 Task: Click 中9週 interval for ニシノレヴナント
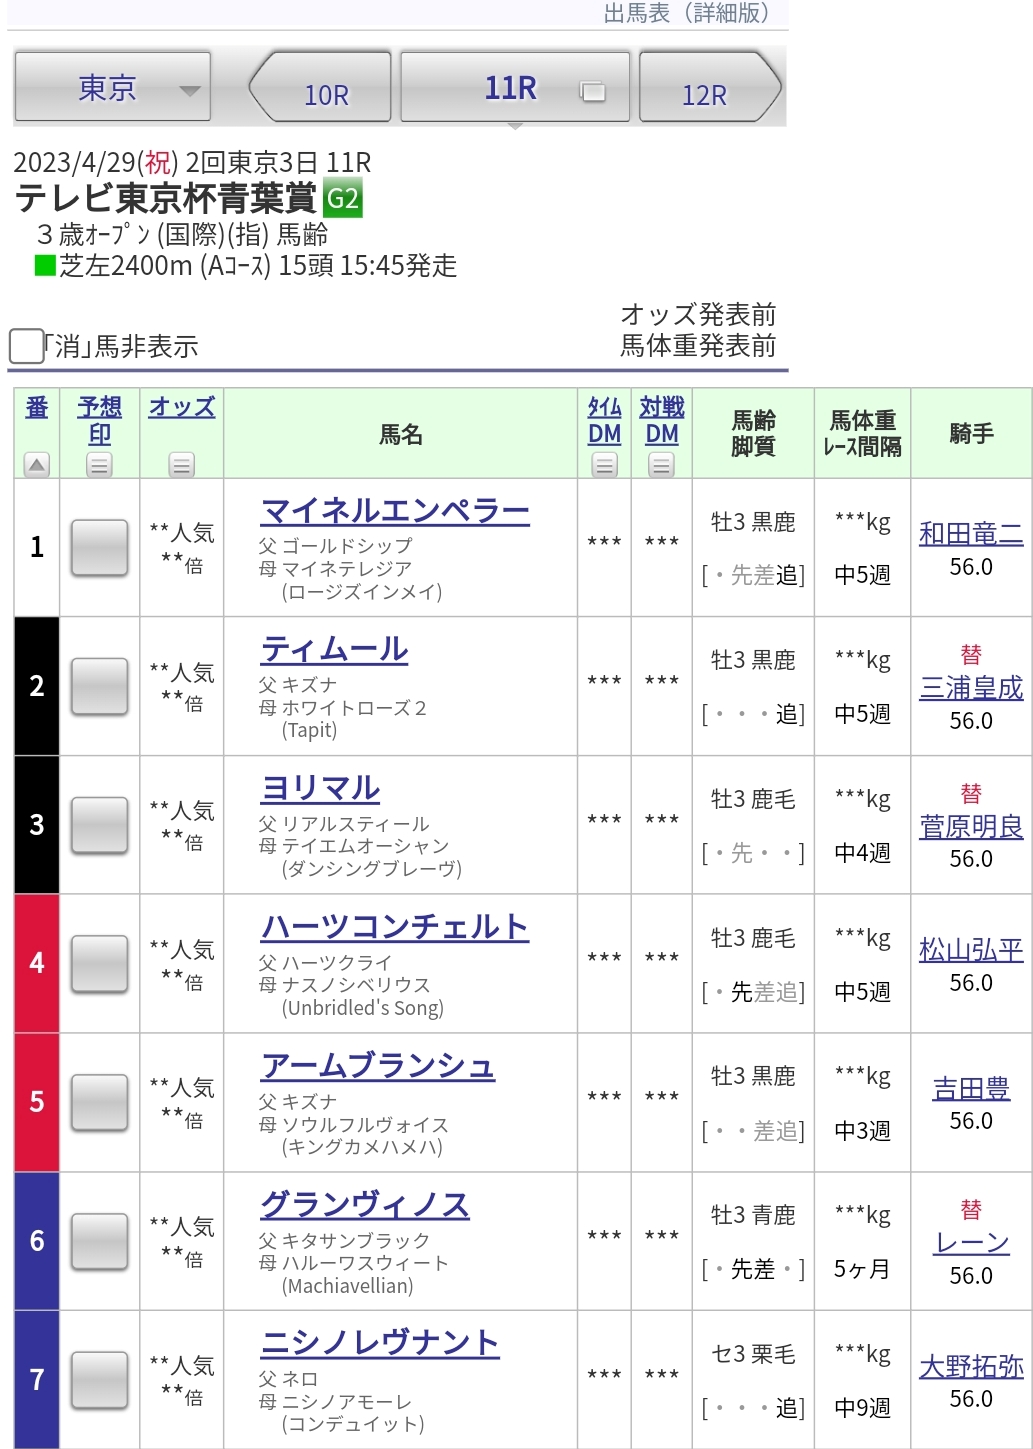[x=862, y=1408]
